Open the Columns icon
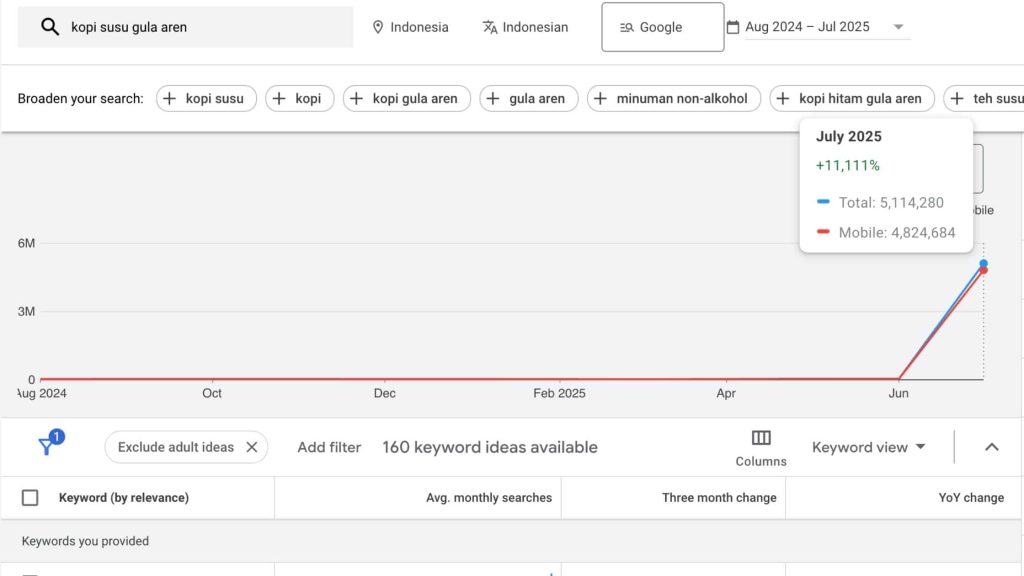 click(x=761, y=438)
